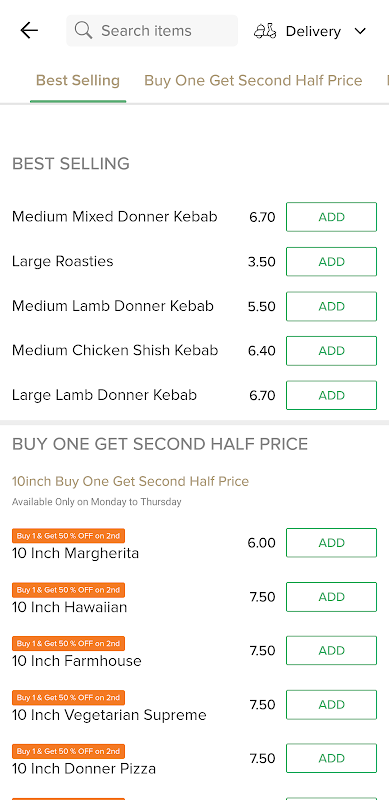Select the 10 Inch Hawaiian item name
The height and width of the screenshot is (800, 389).
[69, 607]
